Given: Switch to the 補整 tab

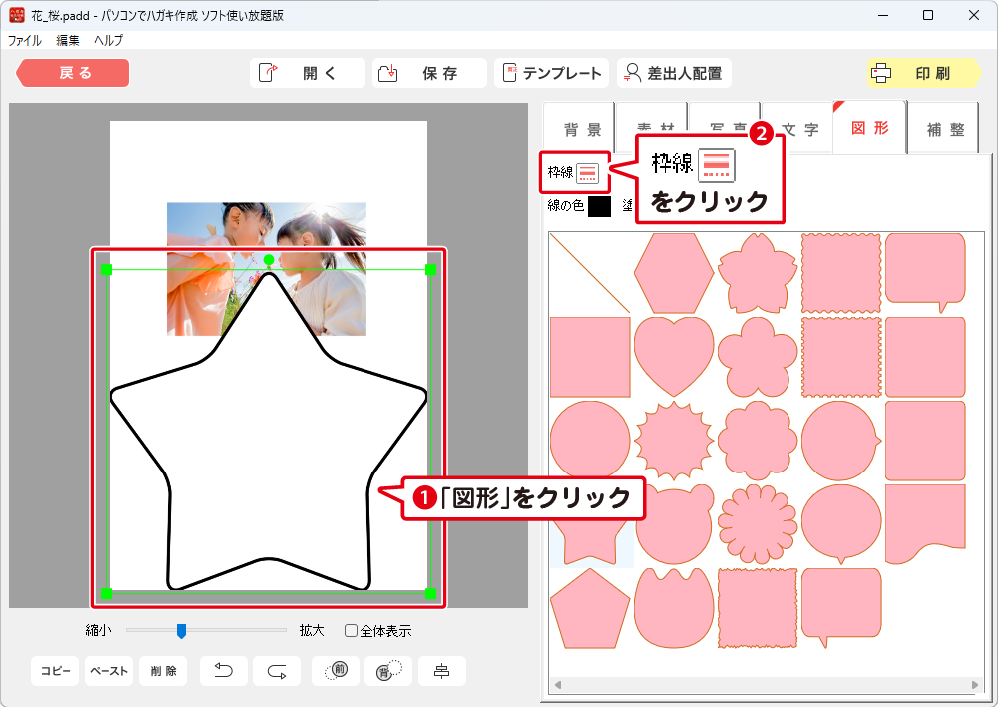Looking at the screenshot, I should point(945,130).
